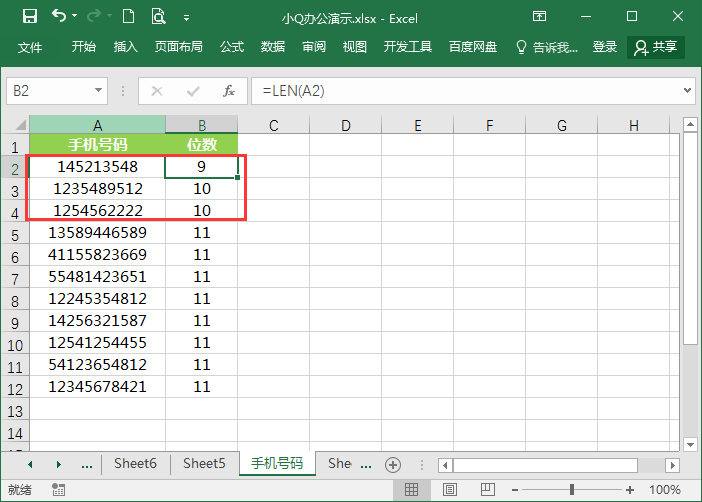
Task: Click the Print Preview icon
Action: click(158, 17)
